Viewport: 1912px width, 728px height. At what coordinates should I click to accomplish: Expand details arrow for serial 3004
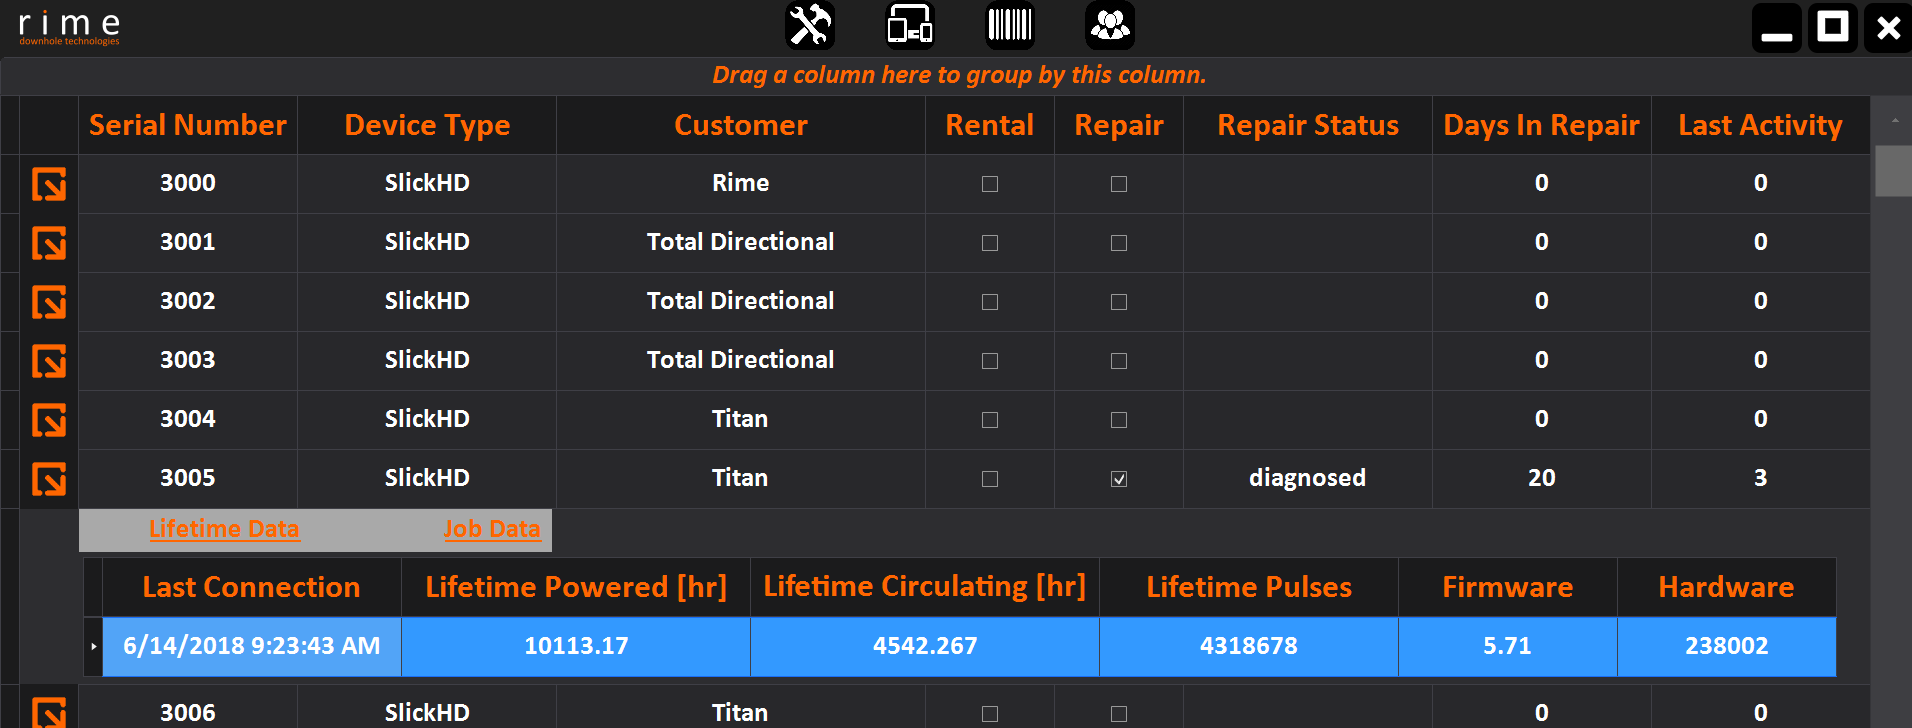[49, 420]
